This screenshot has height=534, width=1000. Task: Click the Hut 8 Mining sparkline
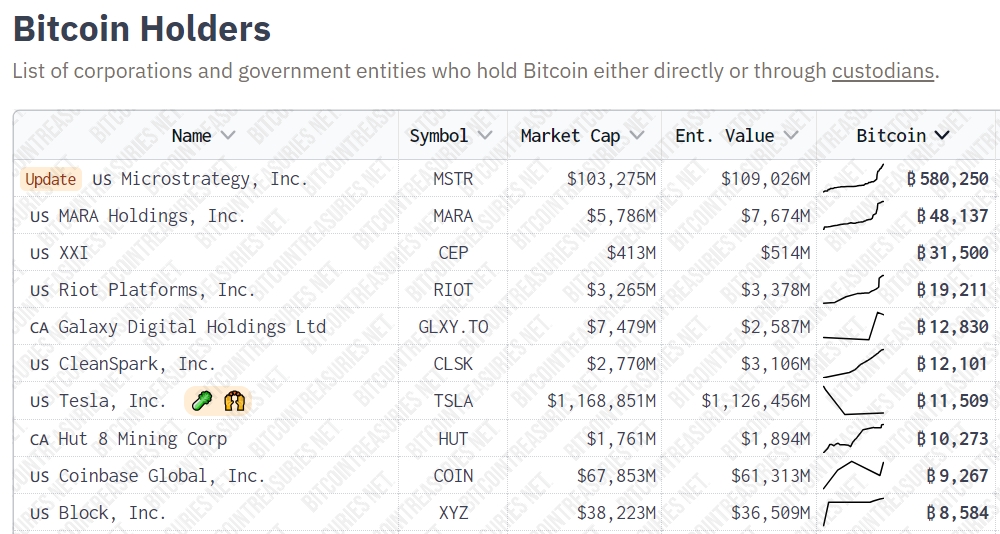[853, 437]
